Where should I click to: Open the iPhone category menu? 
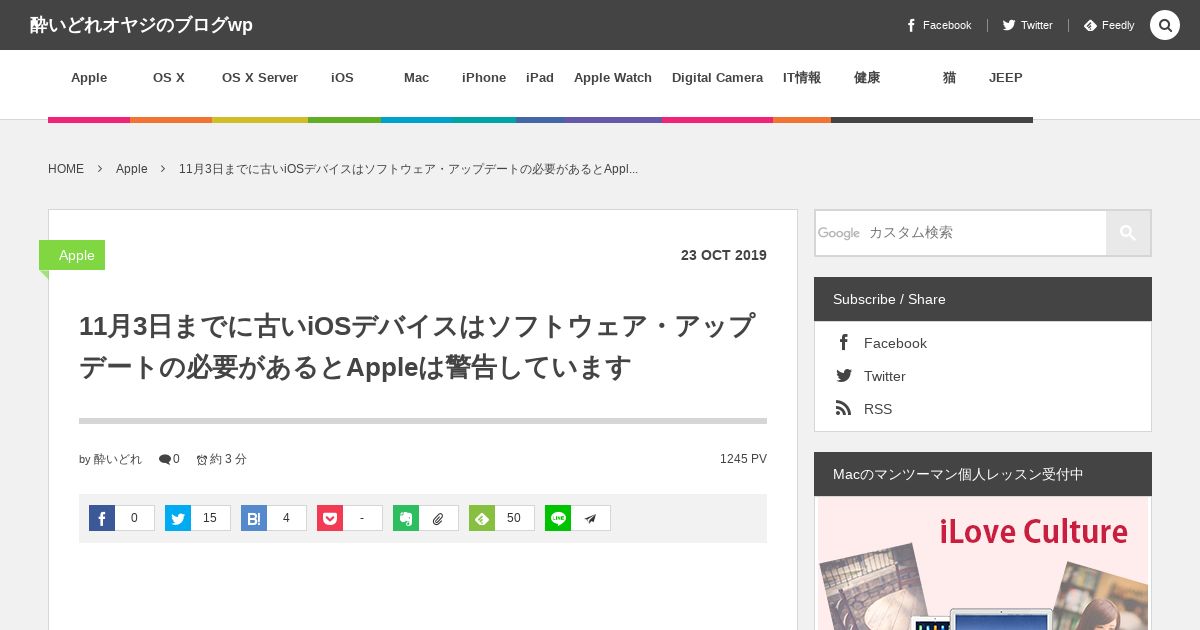[484, 78]
